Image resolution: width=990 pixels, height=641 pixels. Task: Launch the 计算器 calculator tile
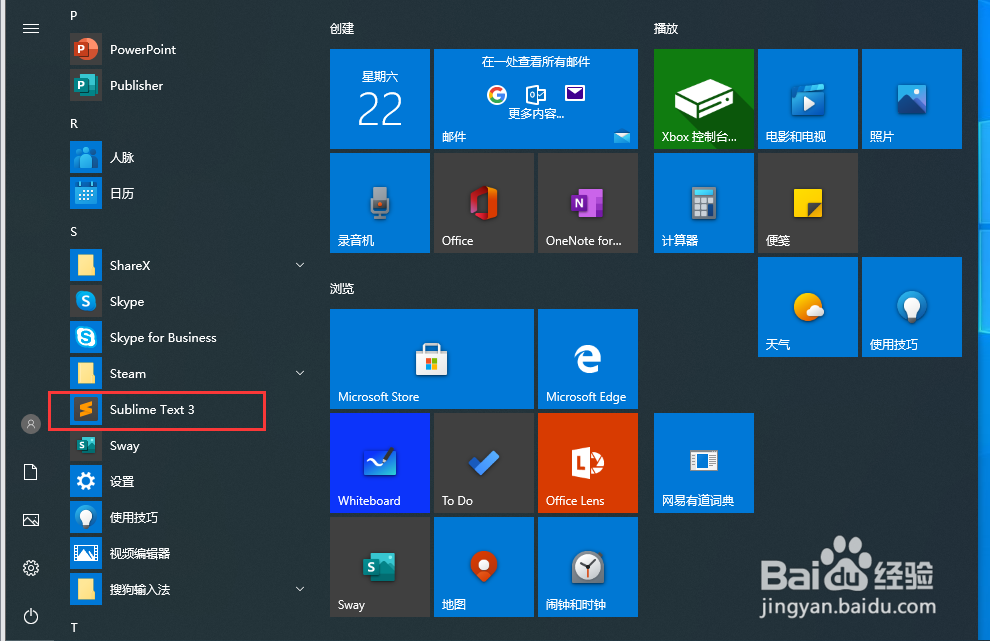pos(704,203)
